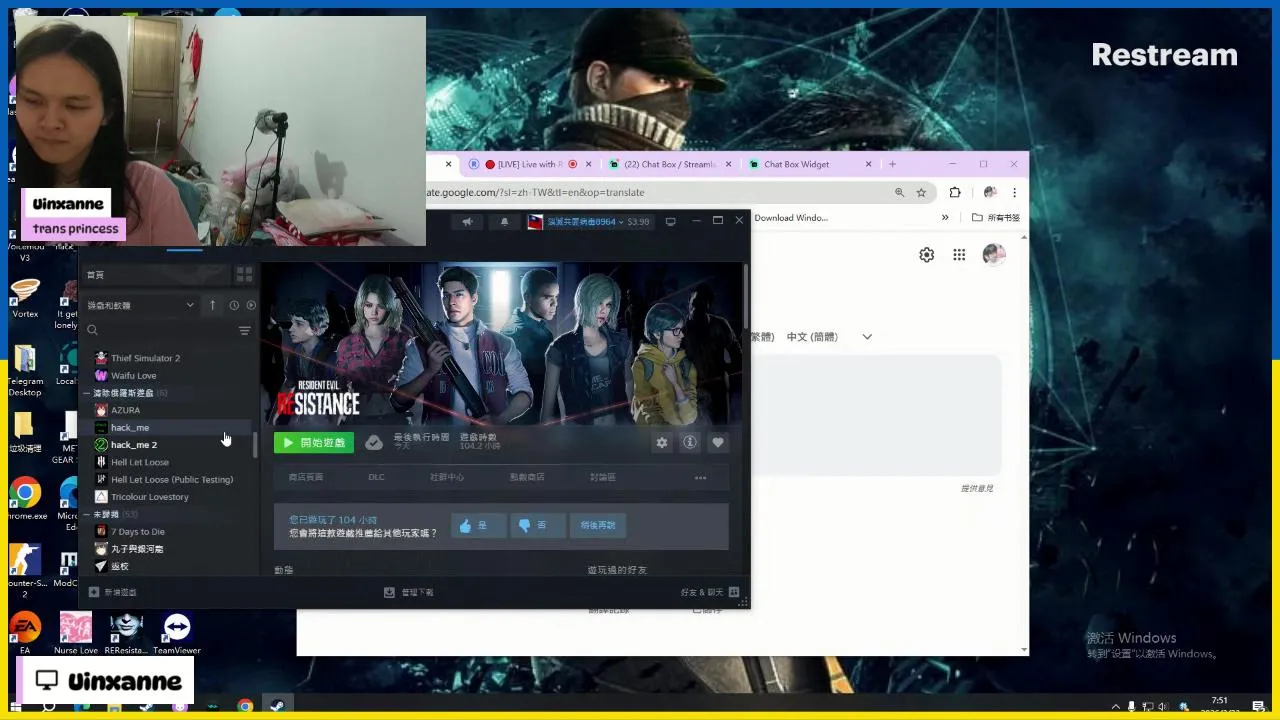Viewport: 1280px width, 720px height.
Task: Open friends and chat in Steam
Action: tap(709, 592)
